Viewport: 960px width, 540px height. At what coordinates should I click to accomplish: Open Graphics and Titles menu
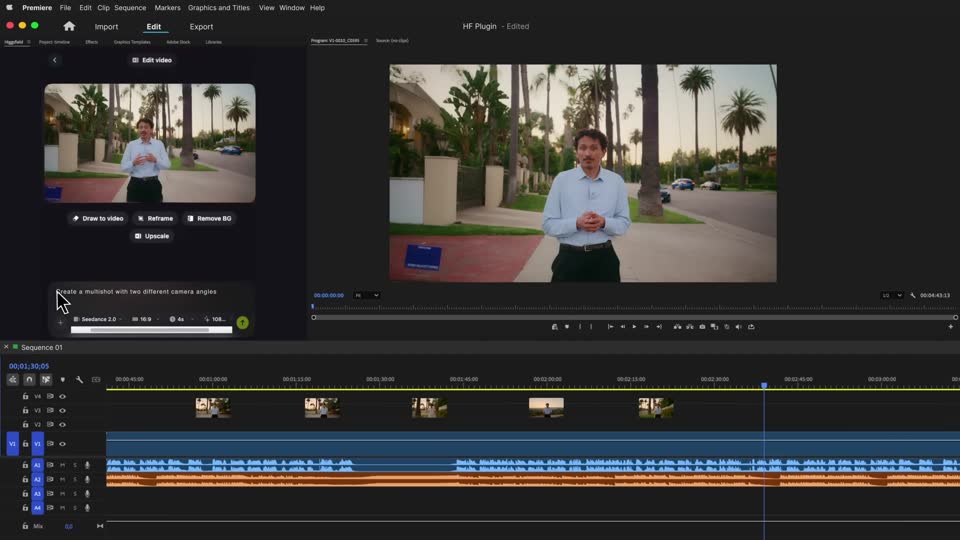[219, 8]
